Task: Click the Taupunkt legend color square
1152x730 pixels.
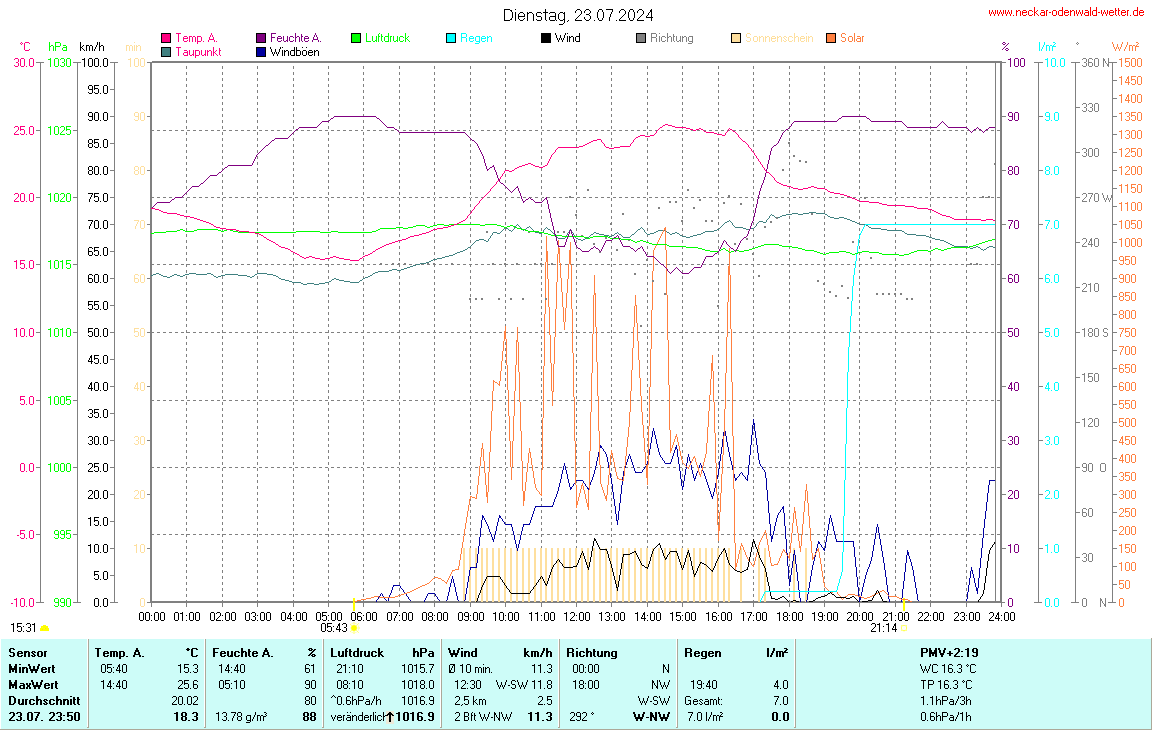Action: [x=166, y=51]
